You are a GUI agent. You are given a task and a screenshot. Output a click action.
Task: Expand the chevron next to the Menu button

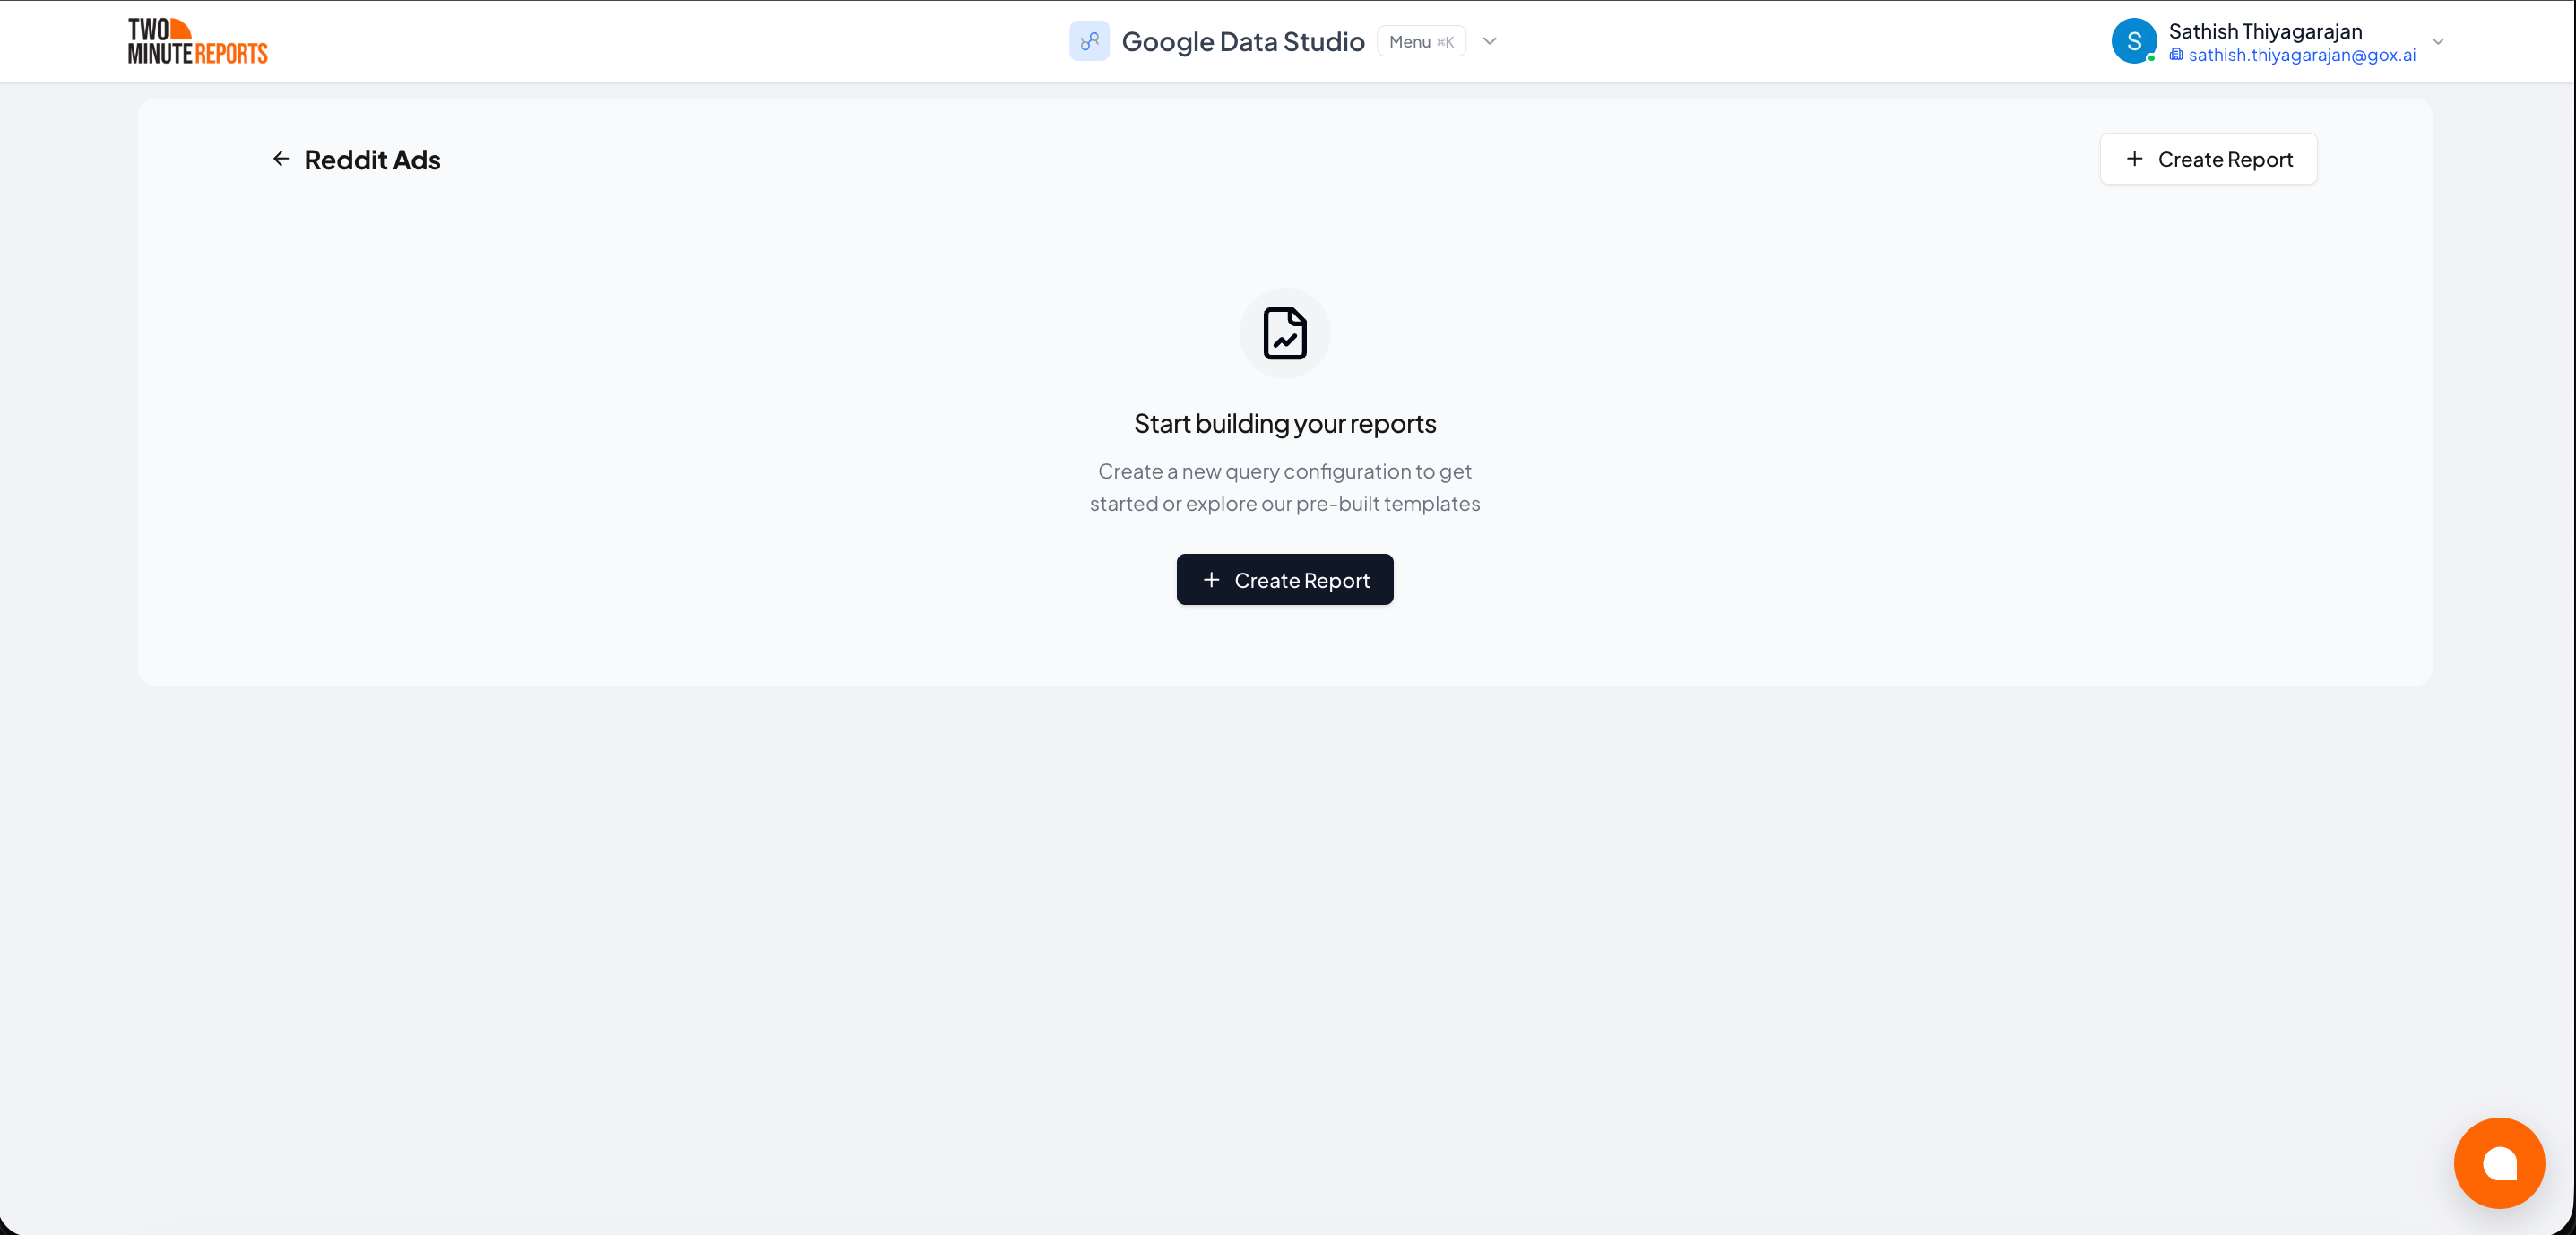click(x=1489, y=41)
